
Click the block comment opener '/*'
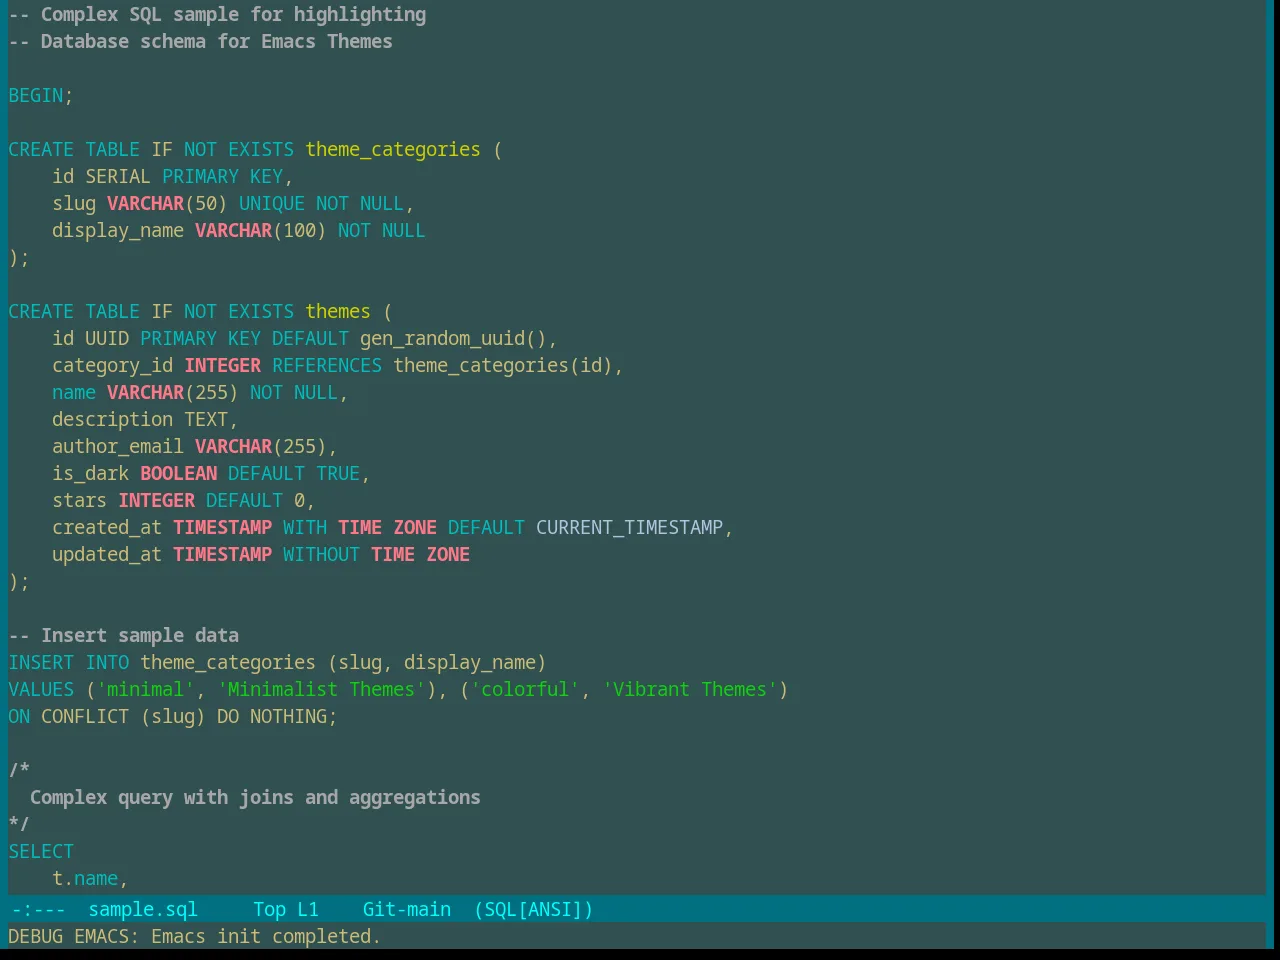(19, 770)
